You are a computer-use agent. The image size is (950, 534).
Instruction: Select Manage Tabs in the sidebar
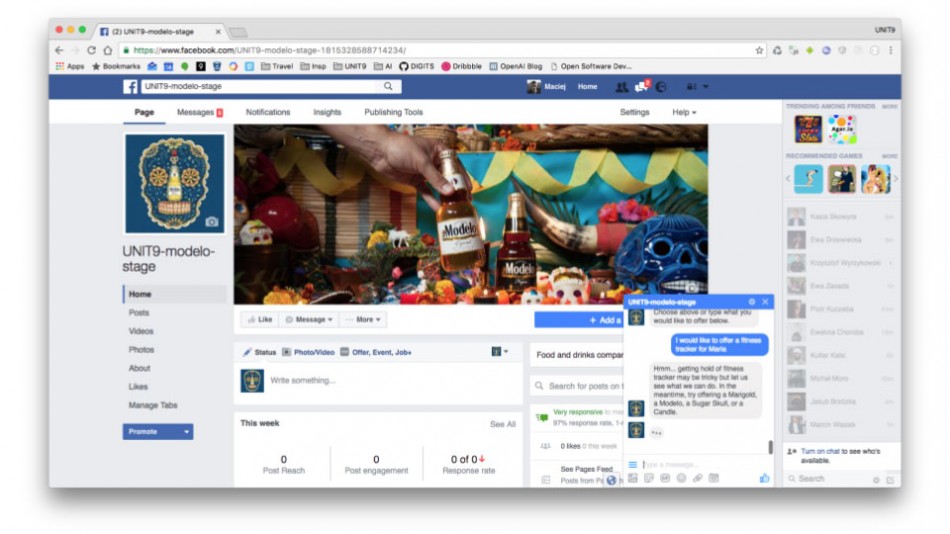tap(153, 405)
